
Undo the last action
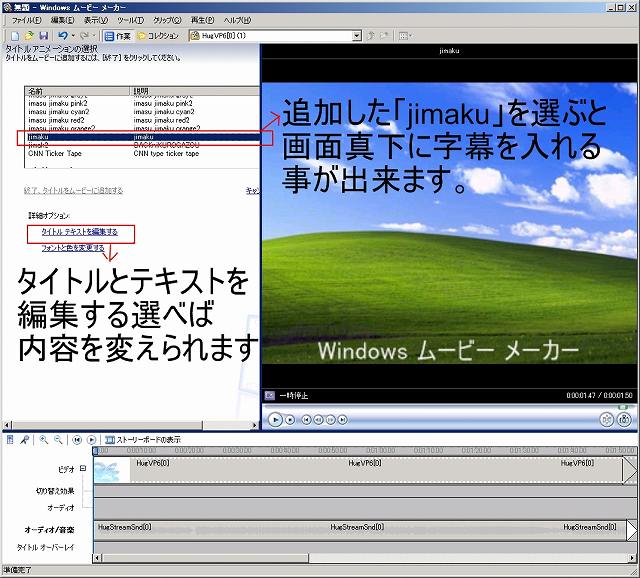[62, 36]
